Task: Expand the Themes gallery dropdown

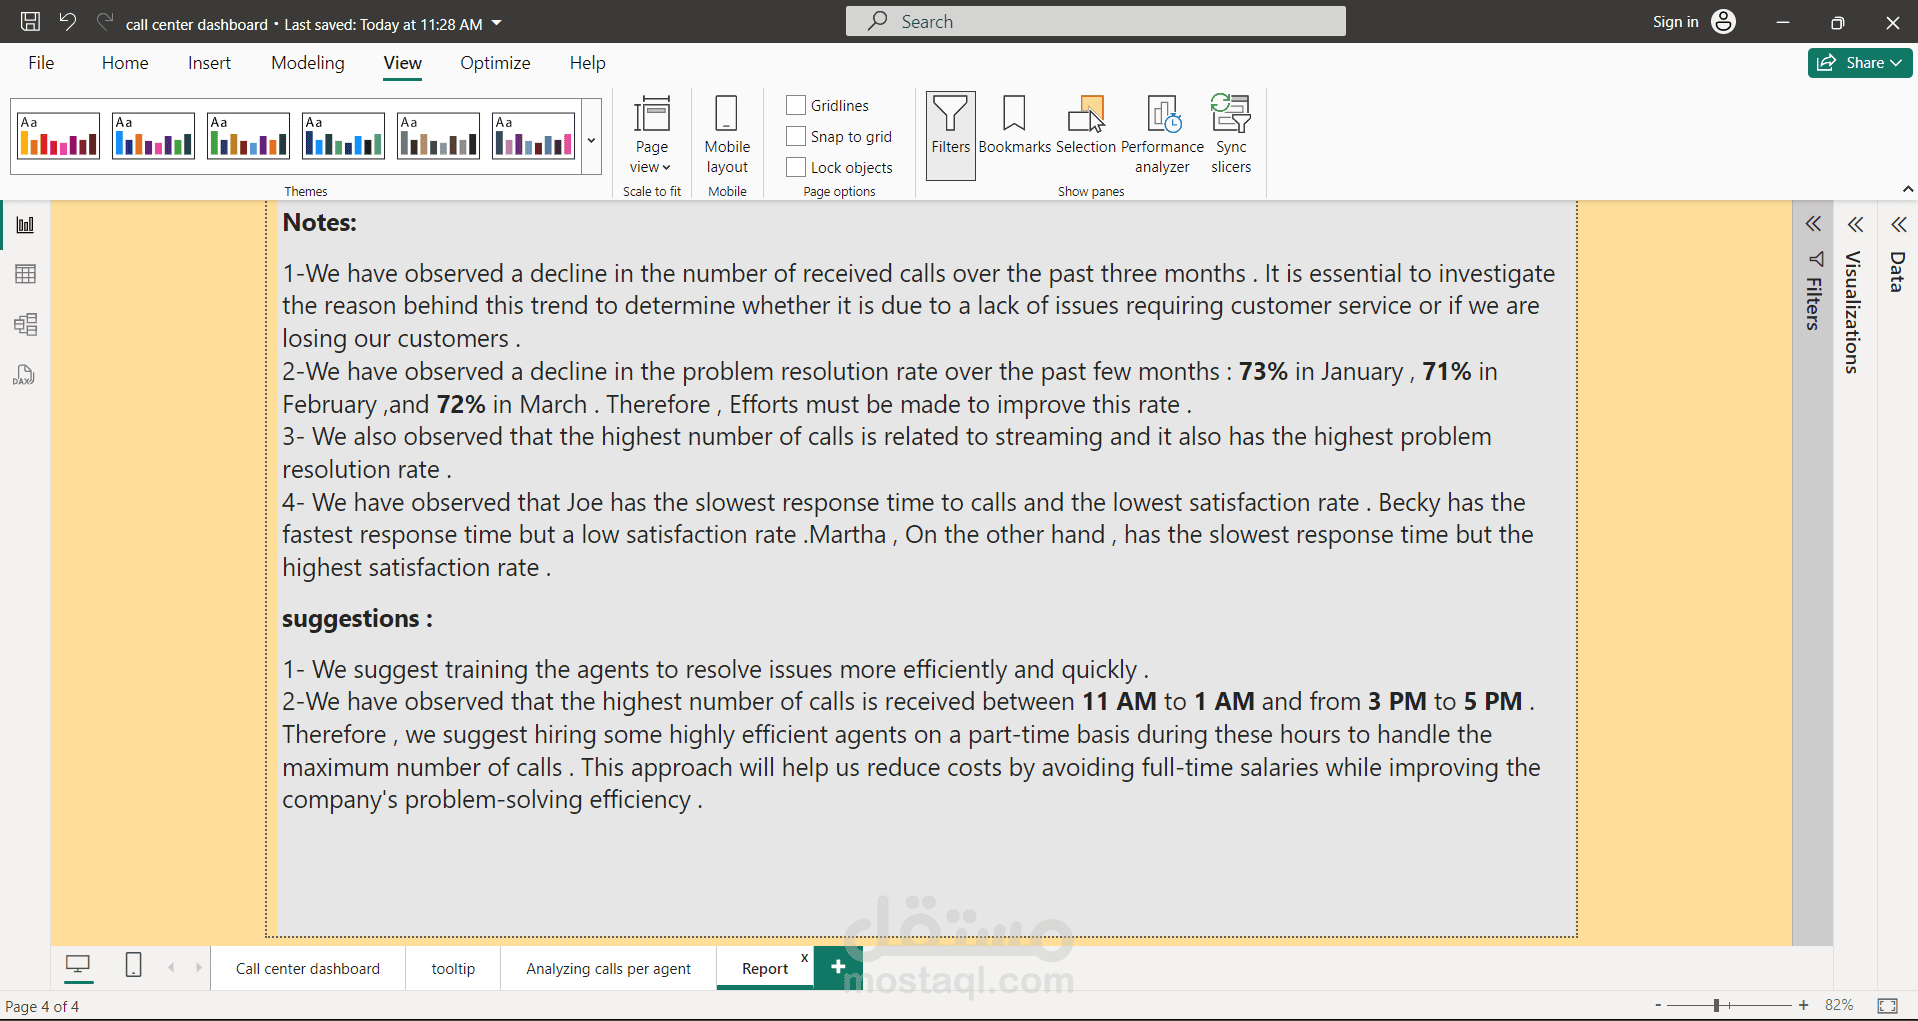Action: tap(592, 138)
